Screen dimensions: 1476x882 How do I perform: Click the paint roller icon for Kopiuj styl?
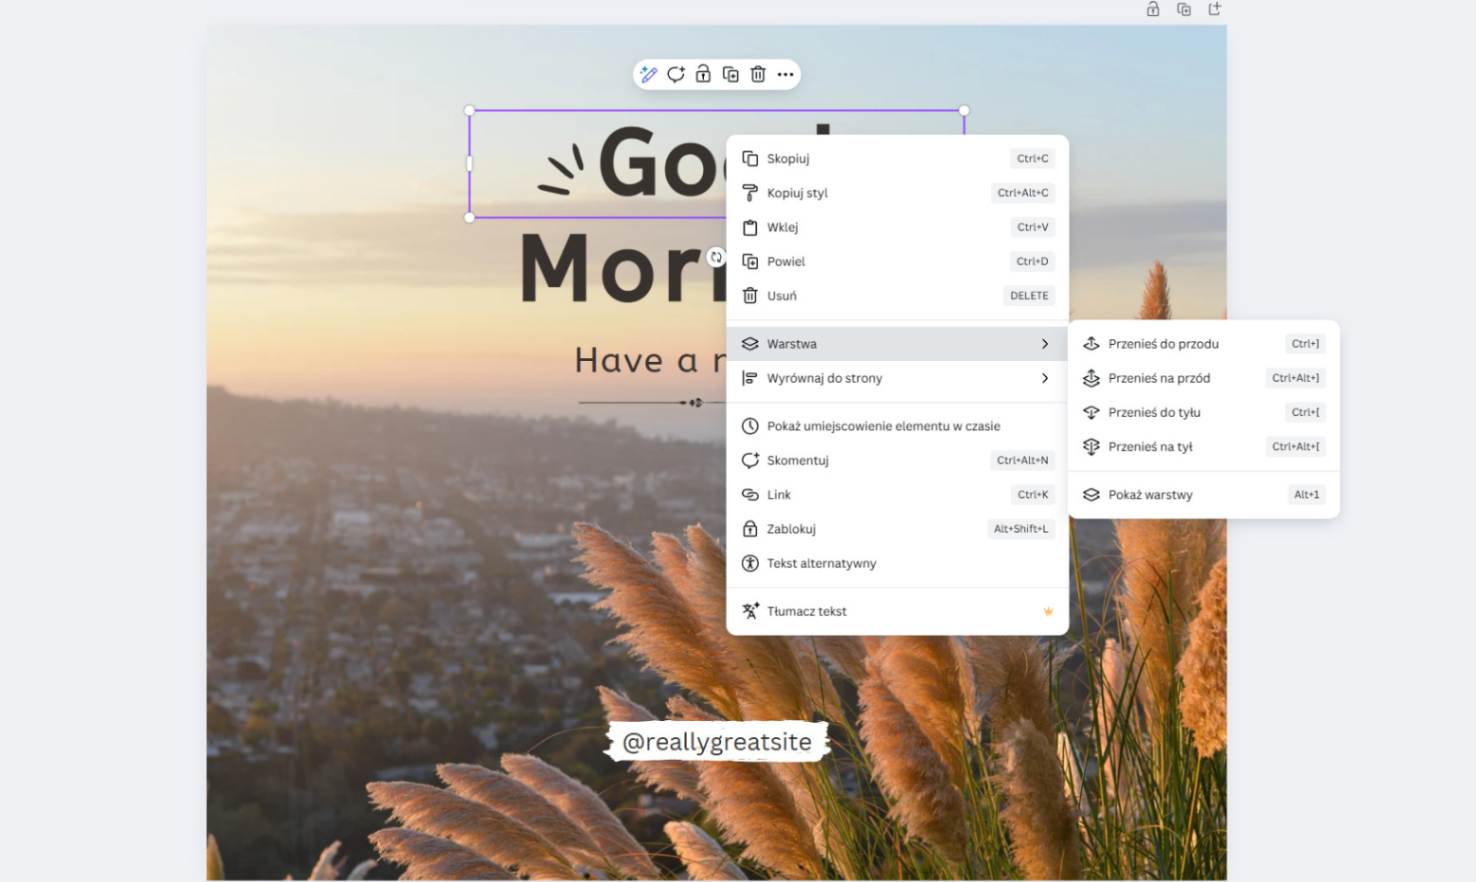click(x=750, y=193)
